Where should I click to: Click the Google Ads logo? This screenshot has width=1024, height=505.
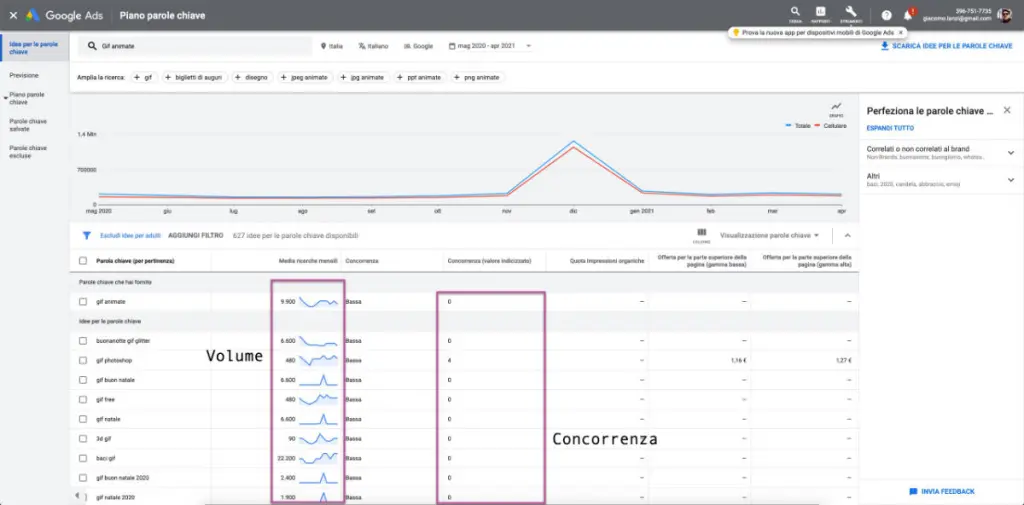65,15
